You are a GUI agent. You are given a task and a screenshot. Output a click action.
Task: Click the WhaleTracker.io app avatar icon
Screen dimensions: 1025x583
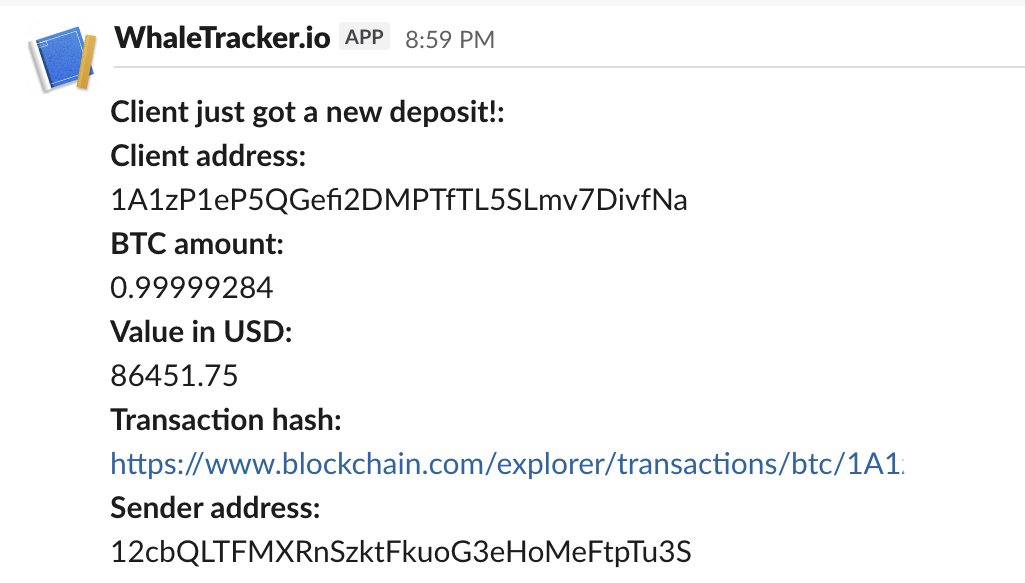click(64, 64)
